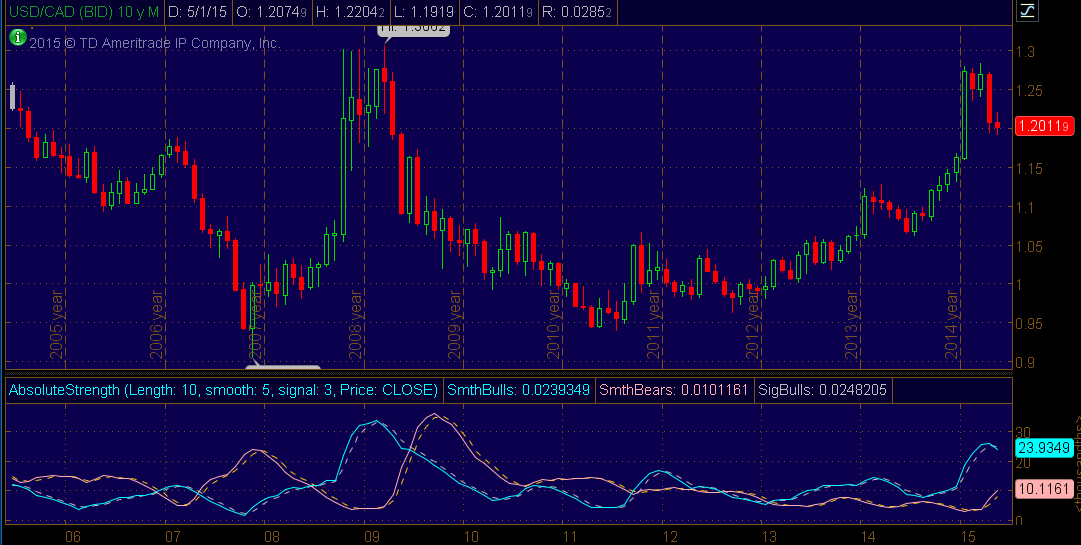The width and height of the screenshot is (1081, 545).
Task: Click the 1.25 price axis label
Action: pos(1029,91)
